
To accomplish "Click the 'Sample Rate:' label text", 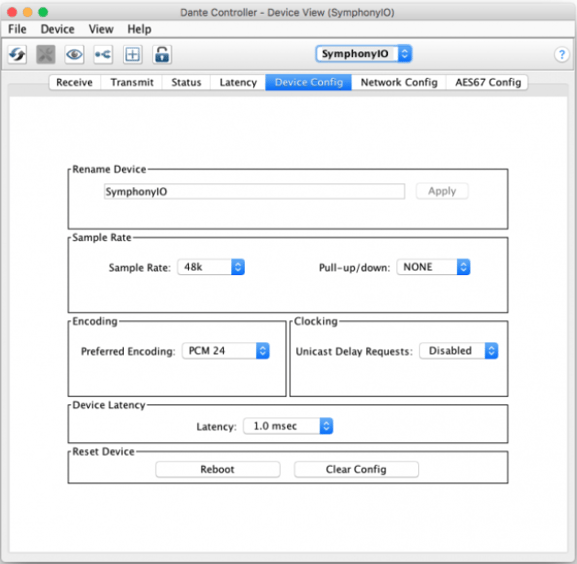I will point(140,267).
